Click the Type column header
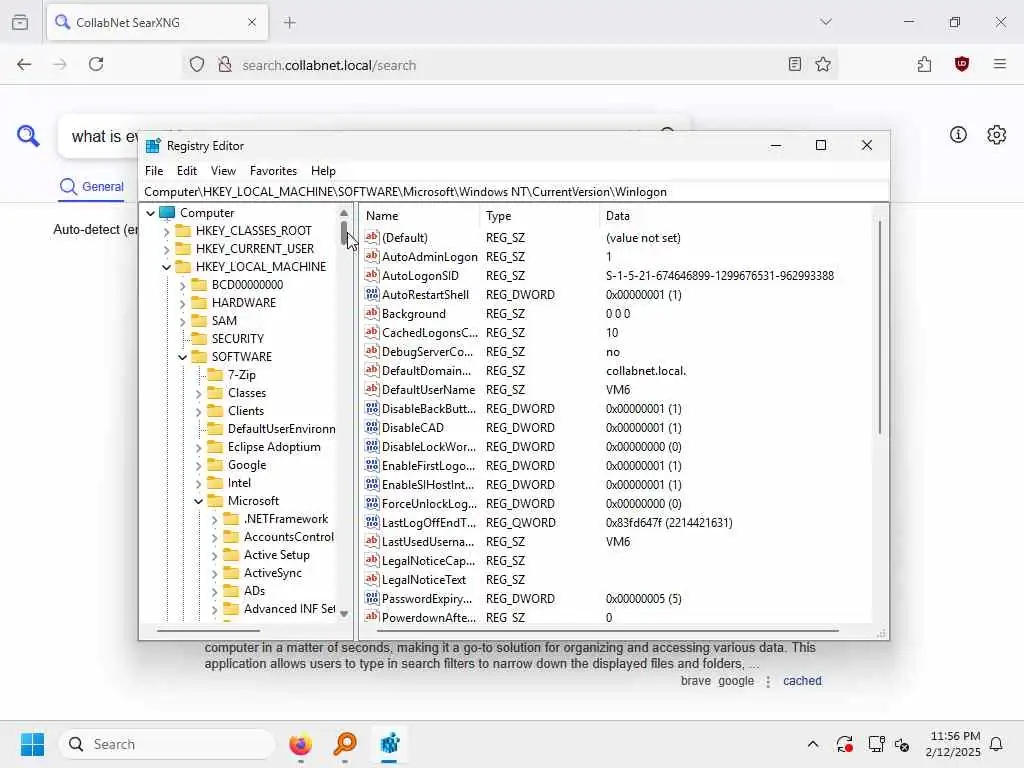1024x768 pixels. pyautogui.click(x=539, y=216)
